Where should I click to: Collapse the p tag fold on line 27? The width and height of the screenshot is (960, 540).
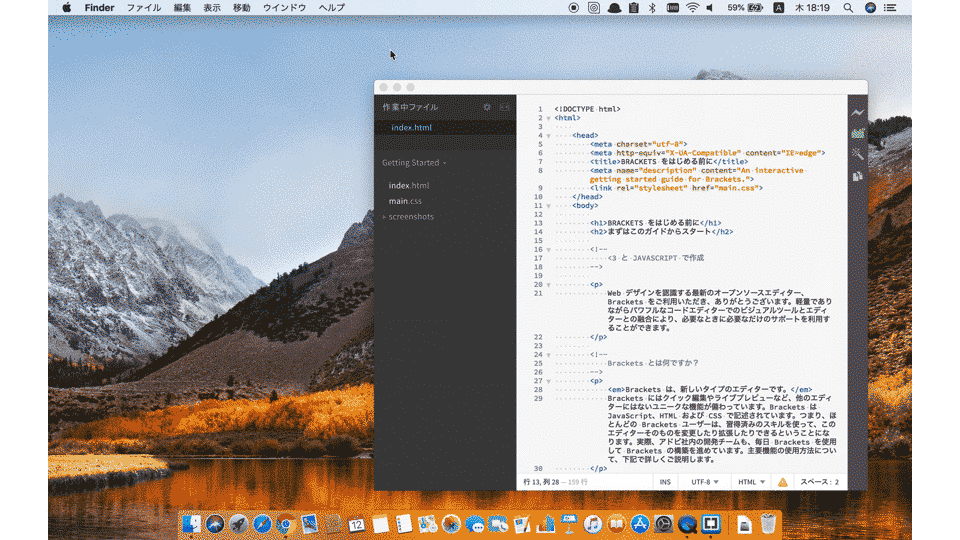click(549, 381)
